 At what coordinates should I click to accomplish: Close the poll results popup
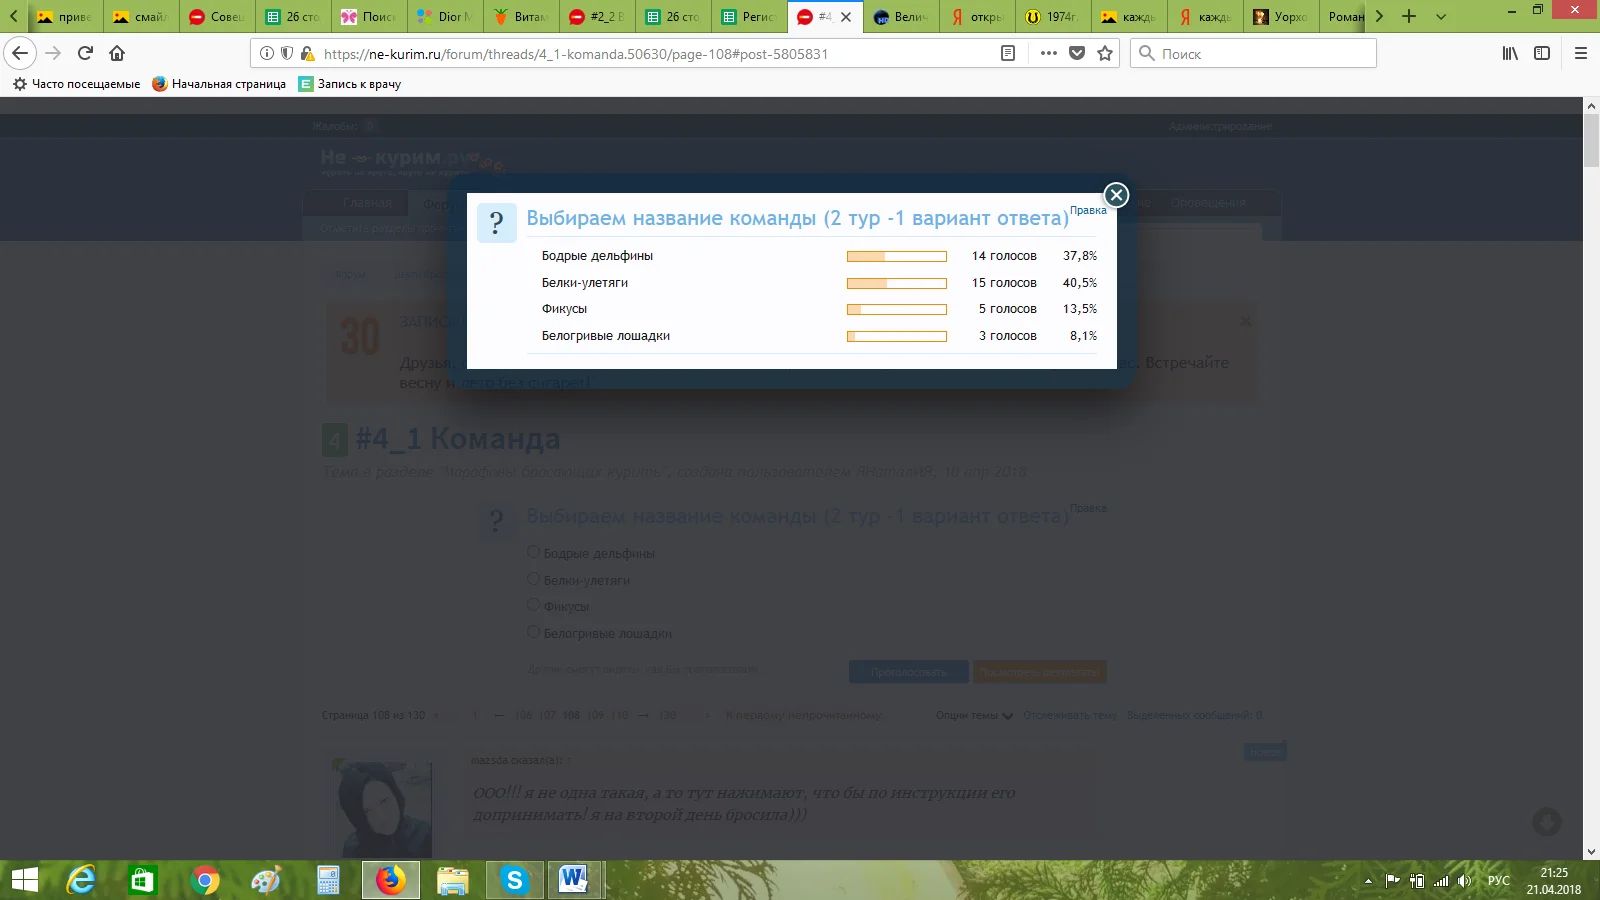click(1116, 195)
